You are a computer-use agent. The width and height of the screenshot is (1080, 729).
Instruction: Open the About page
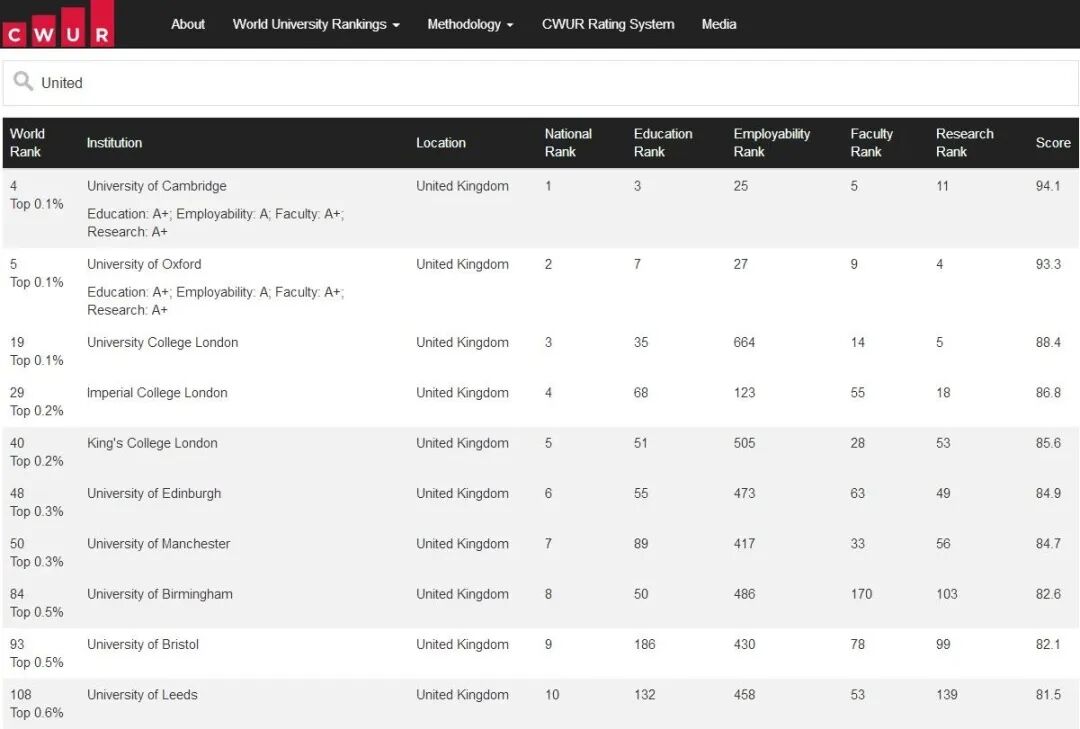[187, 24]
